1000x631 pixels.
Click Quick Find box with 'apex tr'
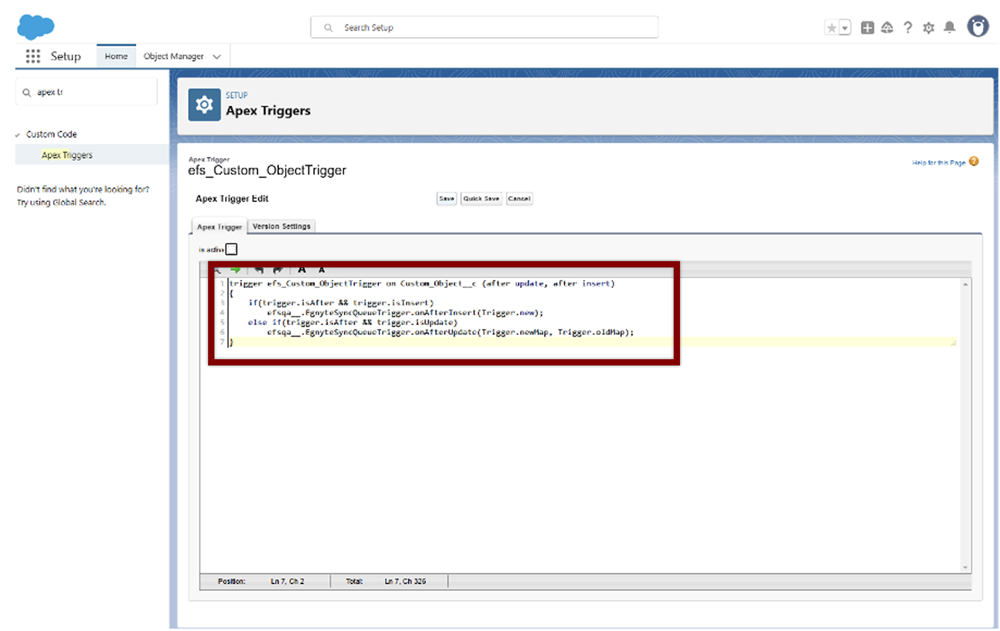87,93
